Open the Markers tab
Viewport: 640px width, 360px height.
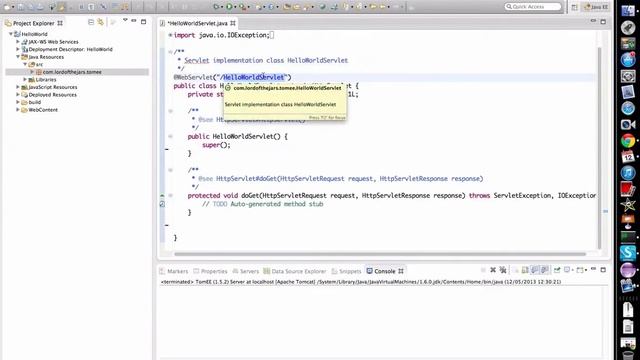[x=174, y=271]
